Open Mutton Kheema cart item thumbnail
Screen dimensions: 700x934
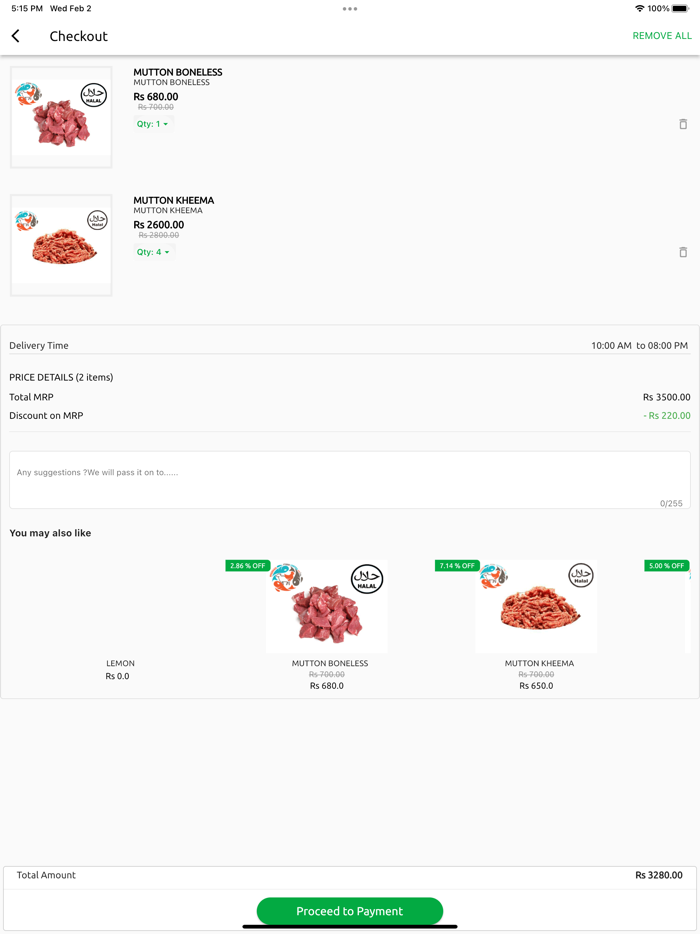click(x=61, y=245)
